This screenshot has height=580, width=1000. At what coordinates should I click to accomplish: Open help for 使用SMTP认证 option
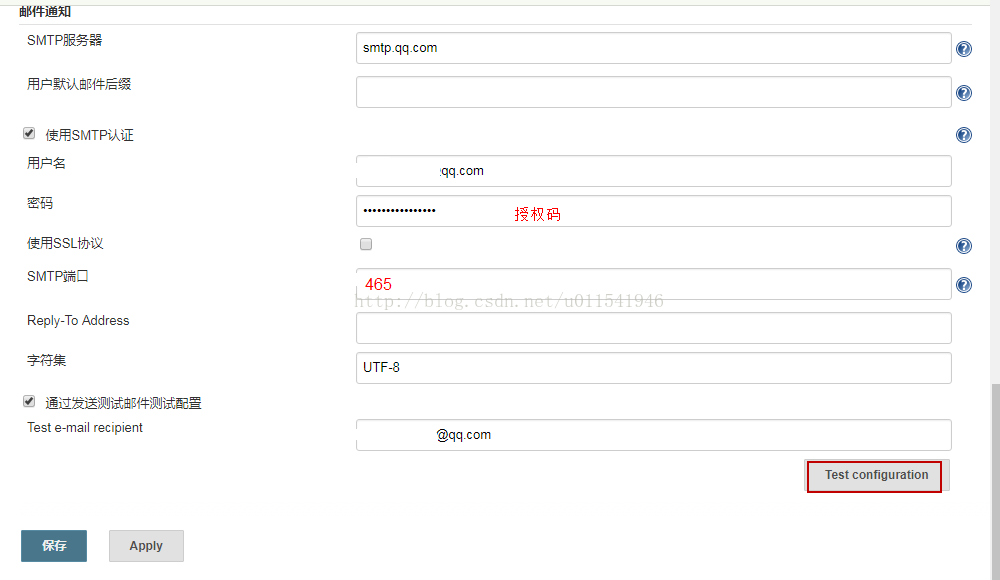pyautogui.click(x=963, y=134)
